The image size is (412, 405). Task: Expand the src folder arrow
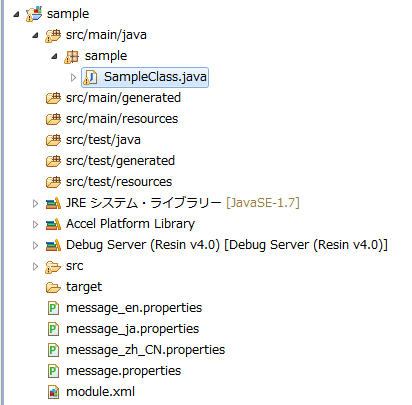point(35,267)
